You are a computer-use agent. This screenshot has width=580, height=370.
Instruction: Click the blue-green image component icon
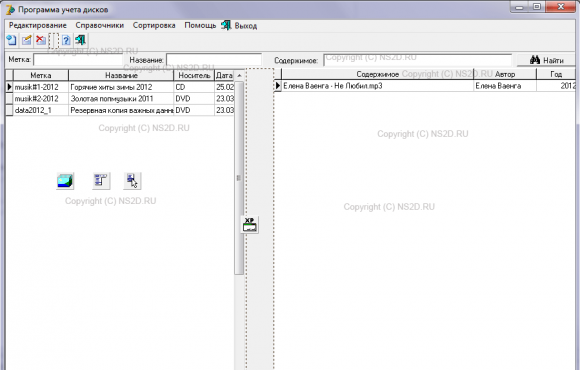pos(65,181)
